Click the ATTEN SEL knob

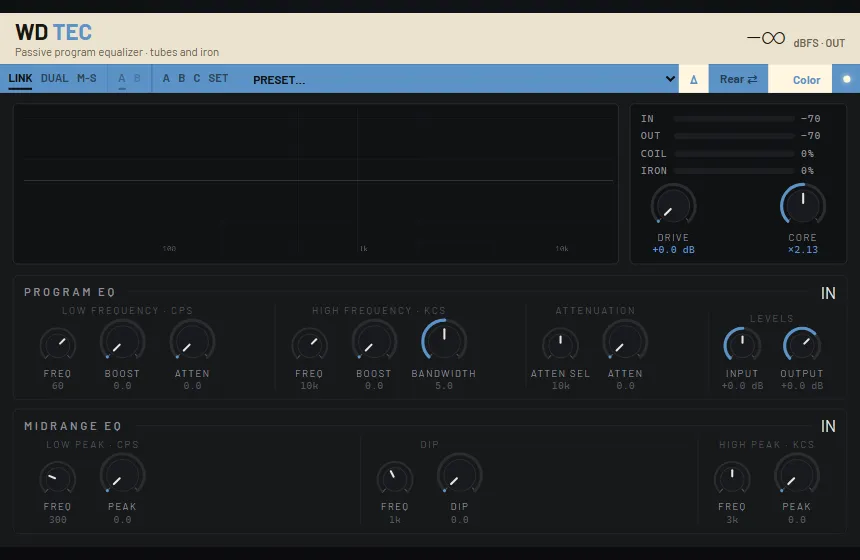coord(560,346)
